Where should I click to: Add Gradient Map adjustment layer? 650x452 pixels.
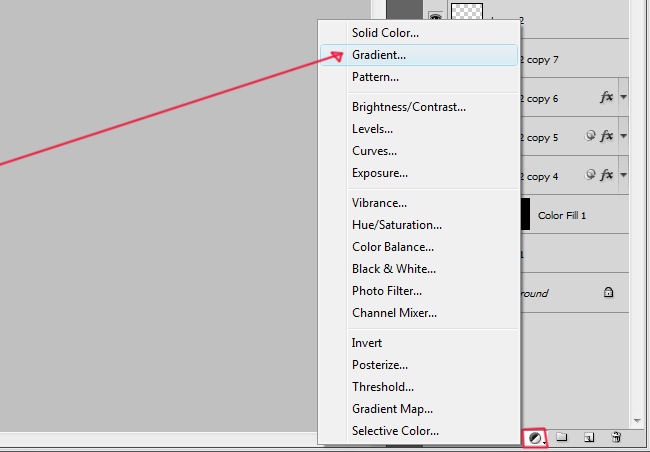[x=419, y=409]
